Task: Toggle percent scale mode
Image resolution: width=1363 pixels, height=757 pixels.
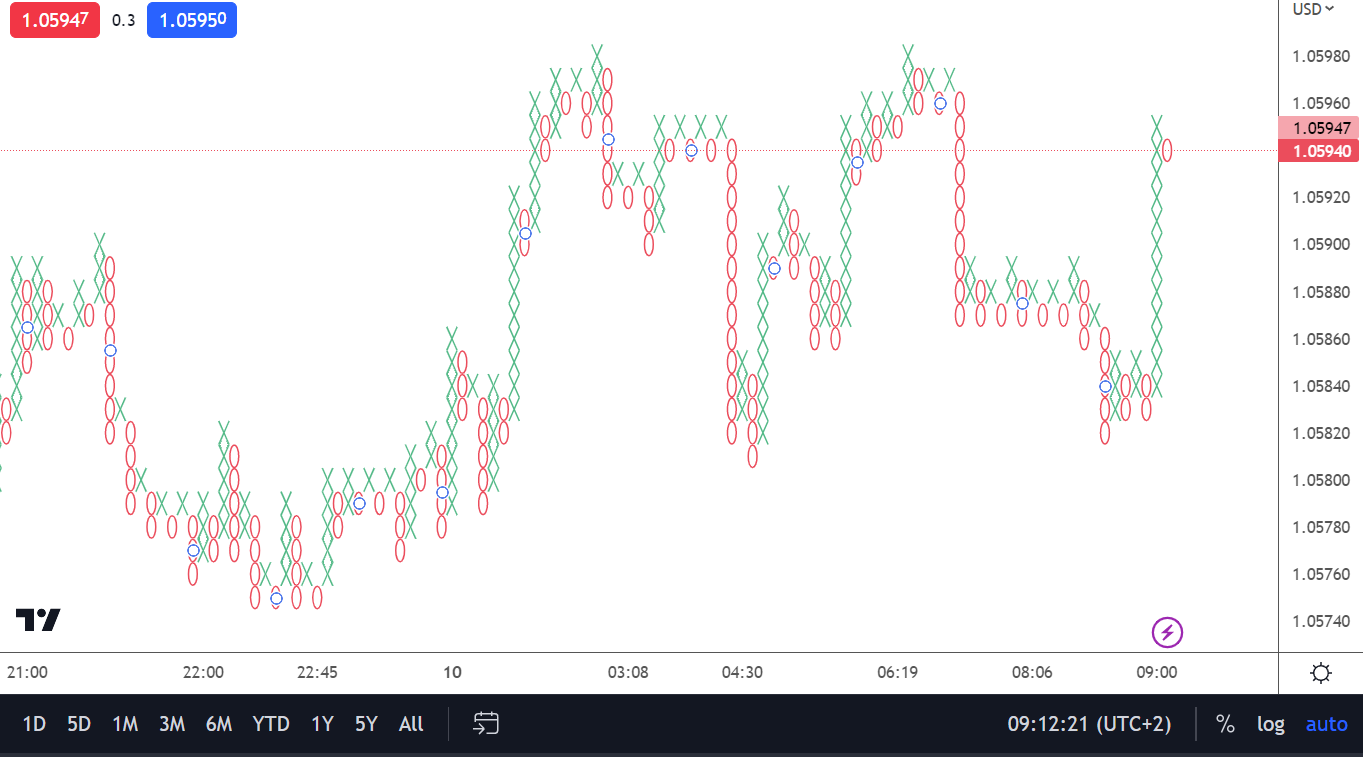Action: coord(1225,724)
